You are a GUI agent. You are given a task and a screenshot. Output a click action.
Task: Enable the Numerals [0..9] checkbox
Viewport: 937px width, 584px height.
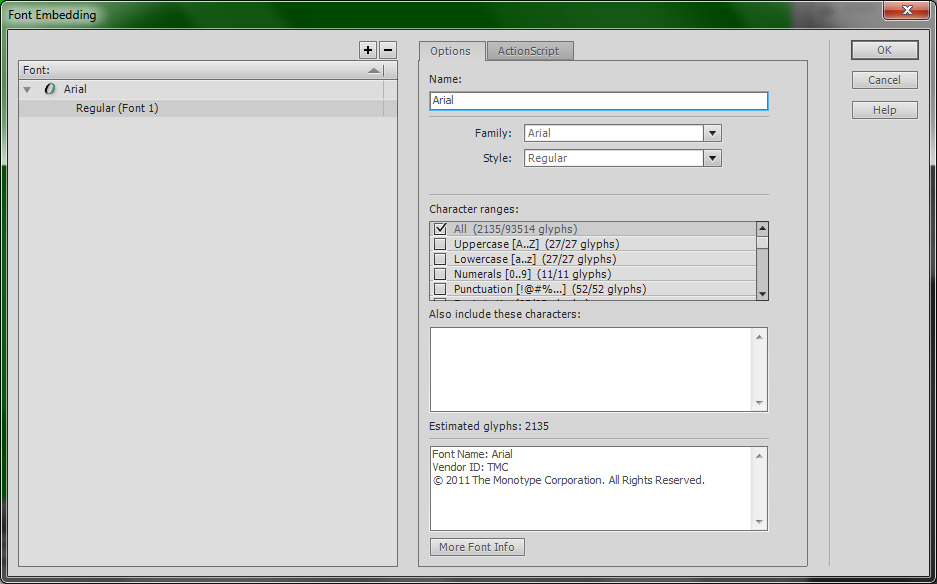pos(440,274)
